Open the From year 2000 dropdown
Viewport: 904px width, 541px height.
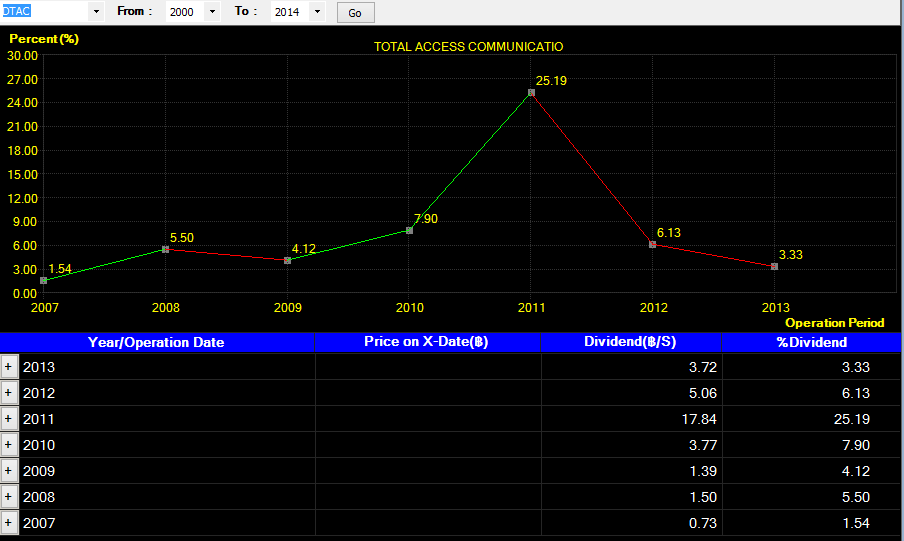pos(212,12)
